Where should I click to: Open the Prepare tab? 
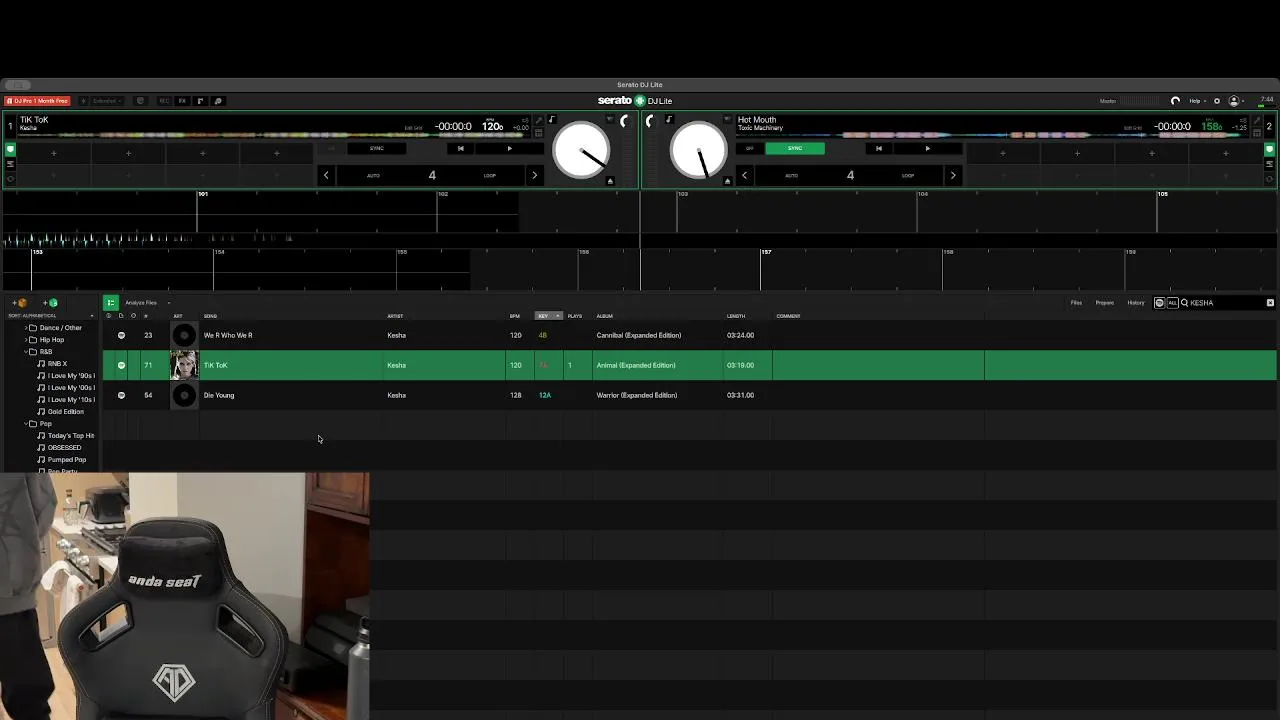[x=1104, y=302]
